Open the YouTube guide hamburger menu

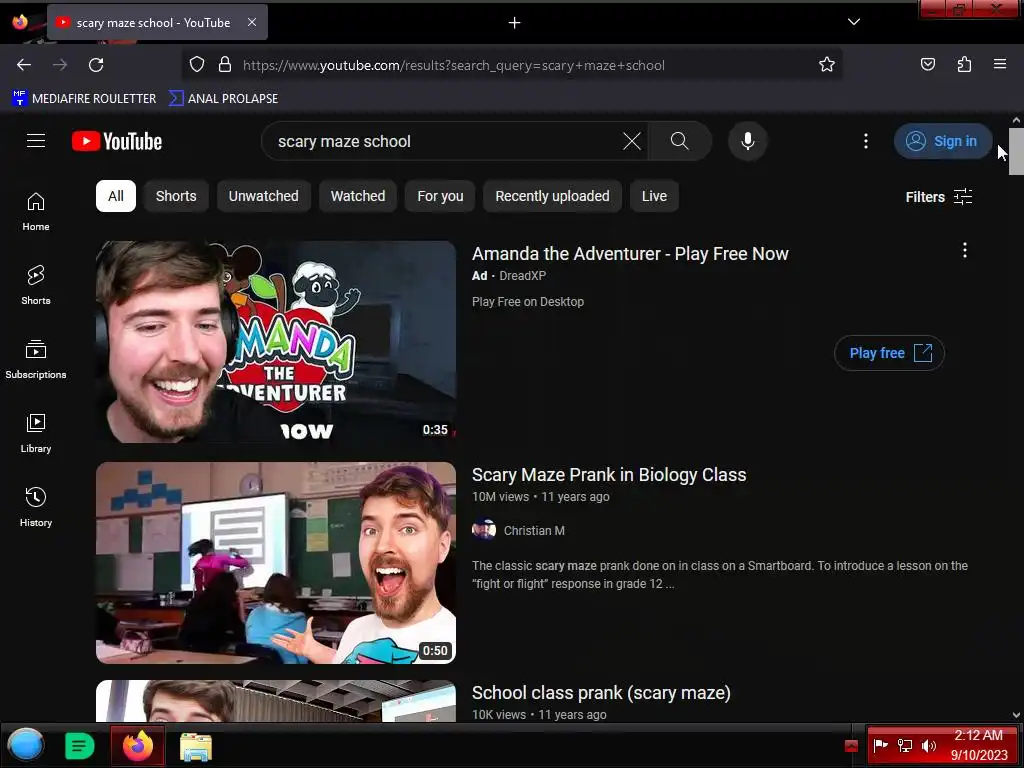coord(36,141)
